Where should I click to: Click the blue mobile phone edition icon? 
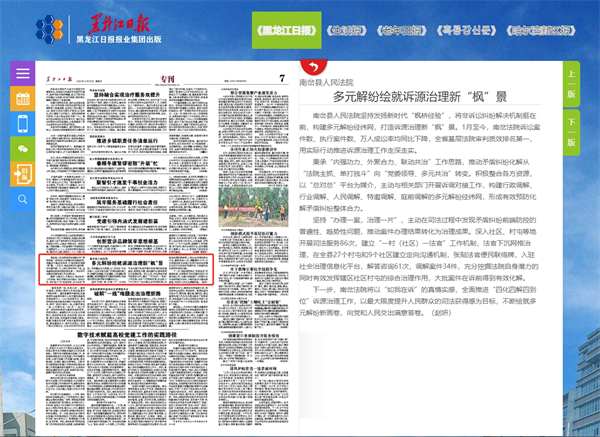pos(23,123)
